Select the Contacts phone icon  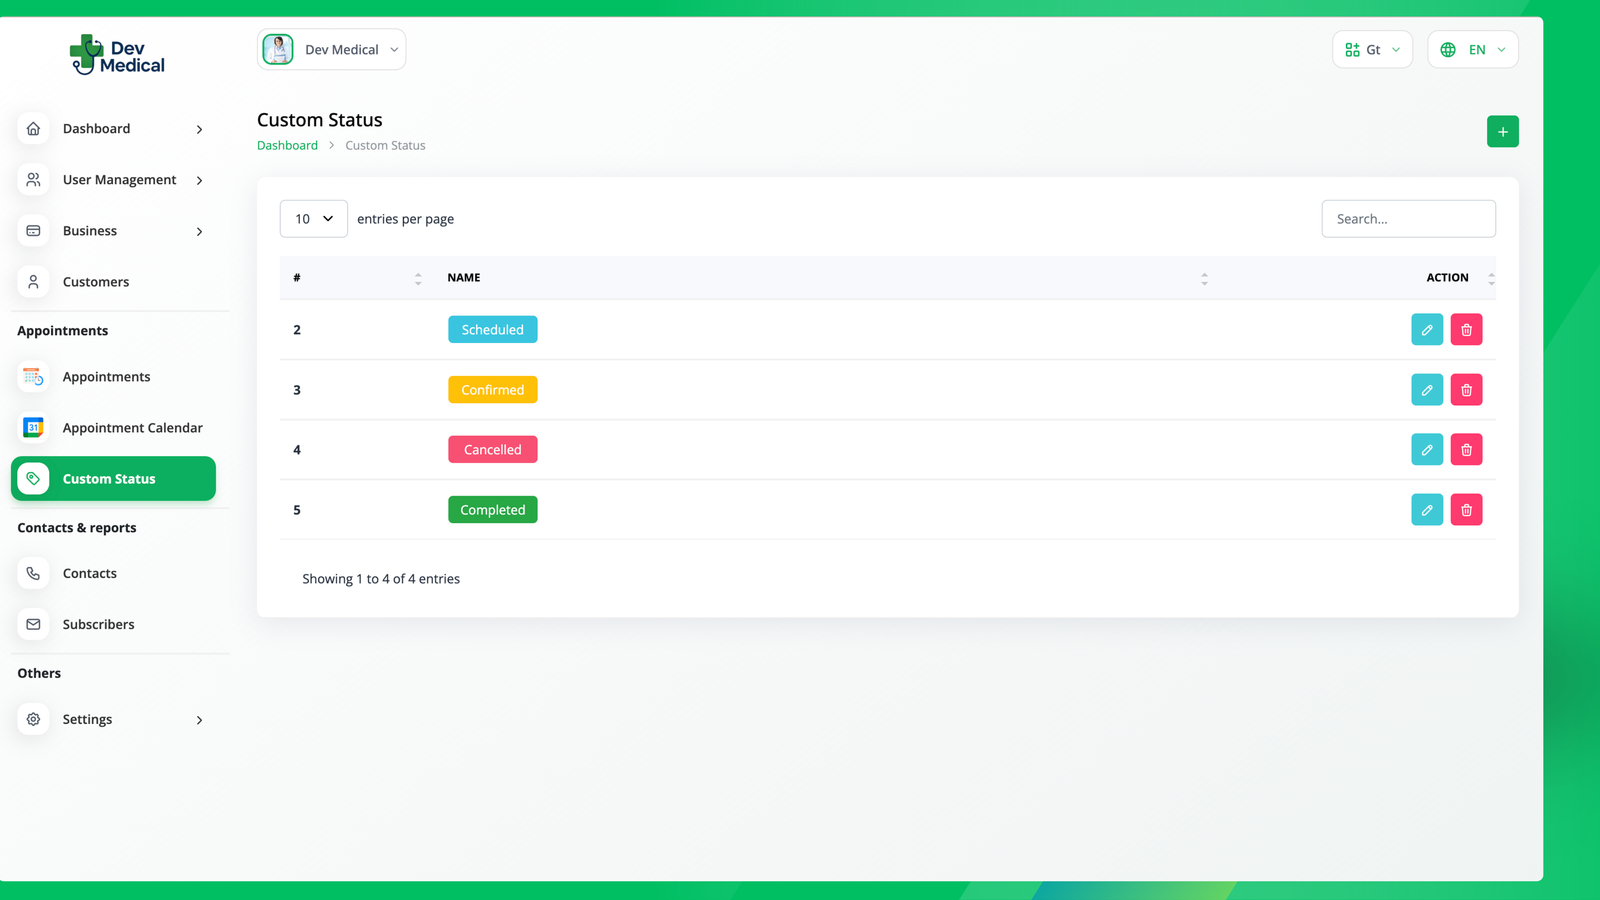pyautogui.click(x=33, y=572)
